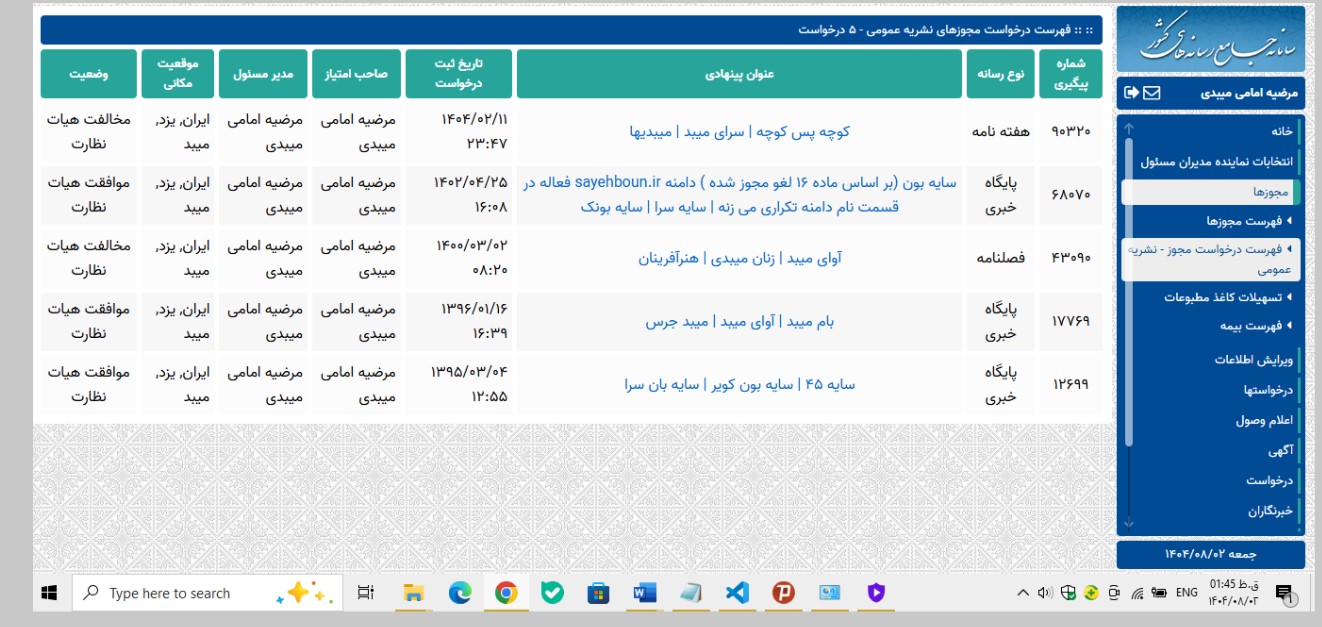Screen dimensions: 1322x627
Task: Show hidden system tray icons
Action: click(1023, 593)
